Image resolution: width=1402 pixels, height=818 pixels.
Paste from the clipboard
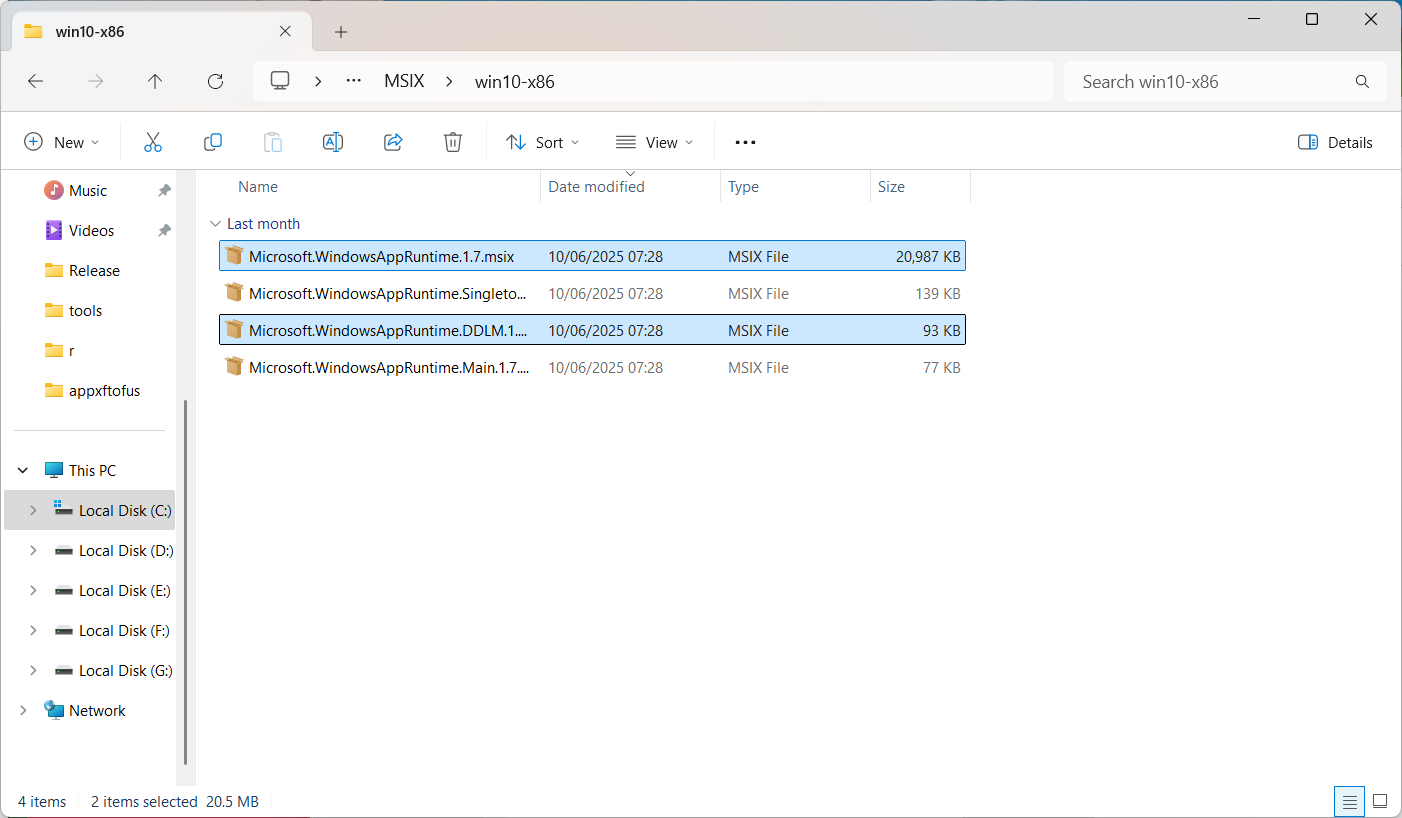coord(272,142)
